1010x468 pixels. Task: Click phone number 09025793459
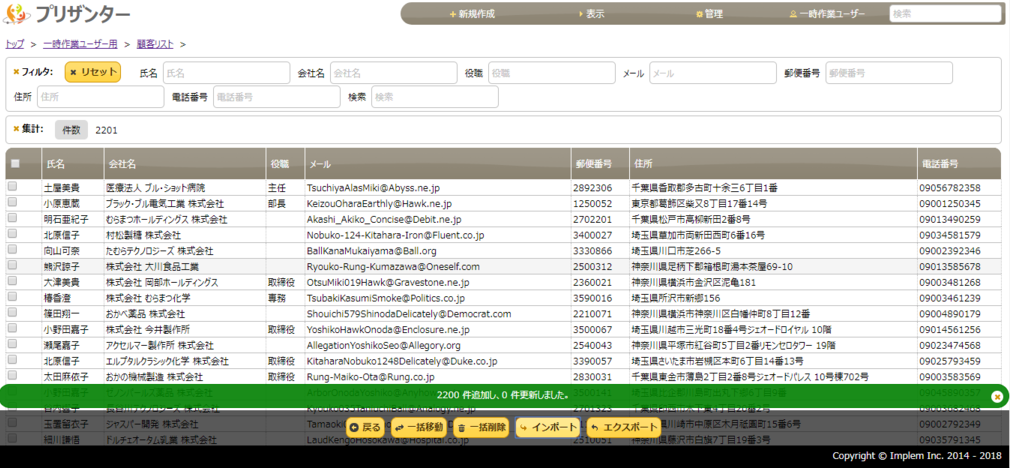(950, 361)
